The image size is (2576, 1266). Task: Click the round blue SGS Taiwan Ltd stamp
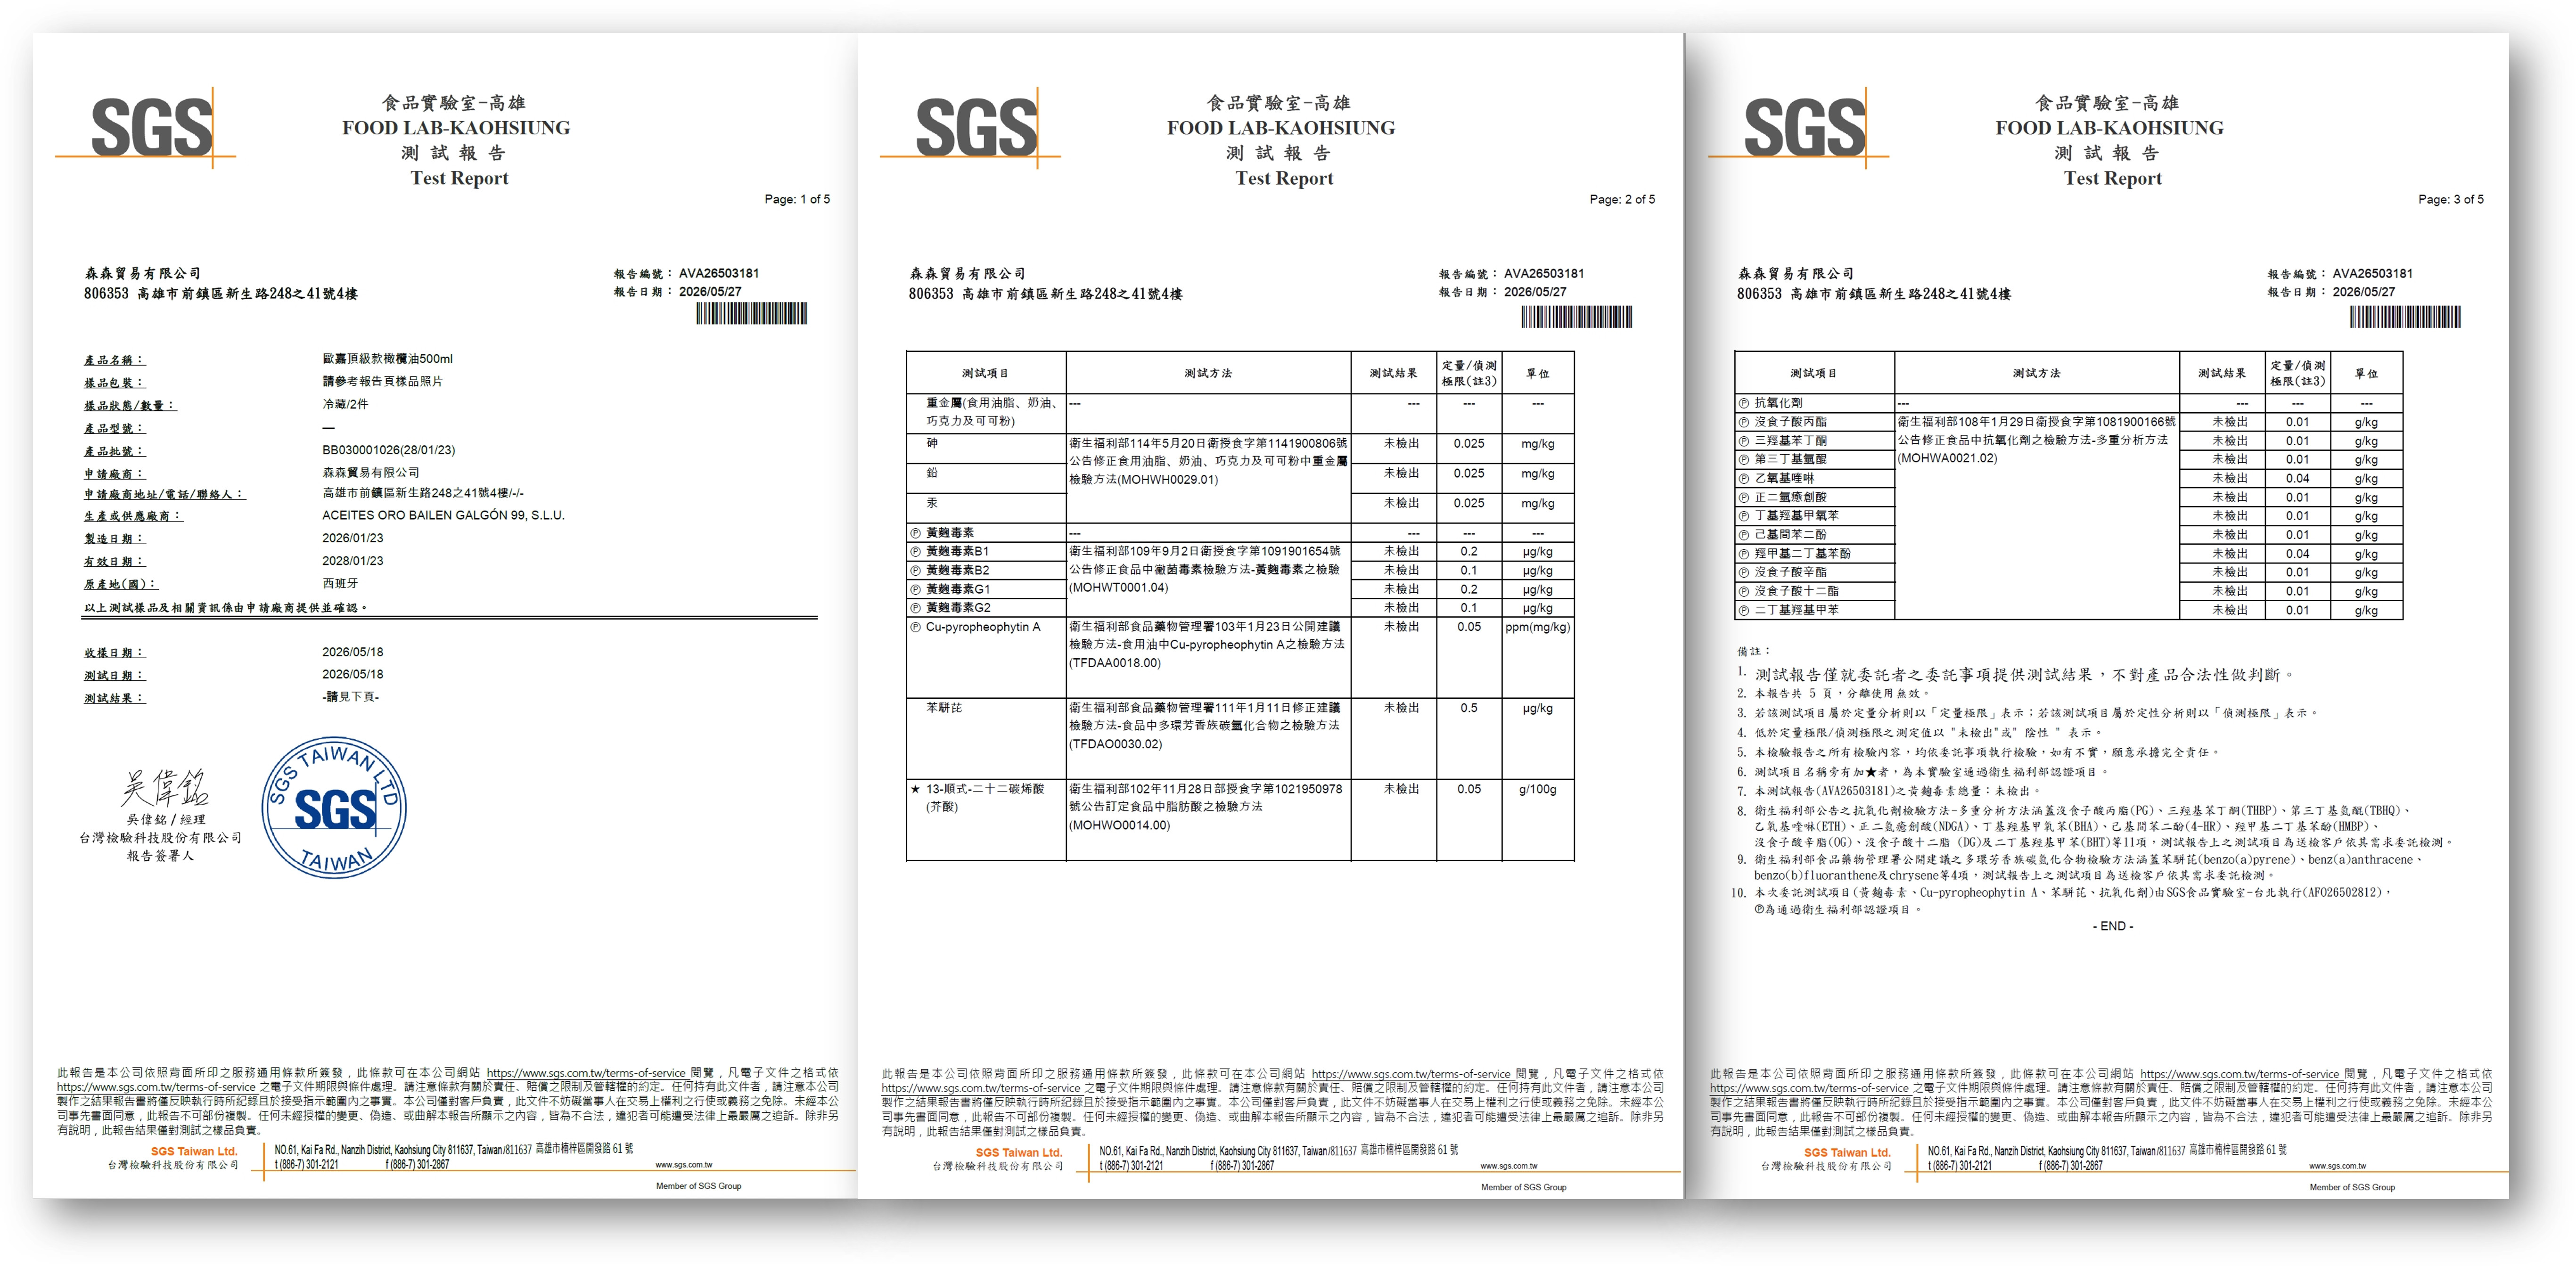pyautogui.click(x=334, y=808)
